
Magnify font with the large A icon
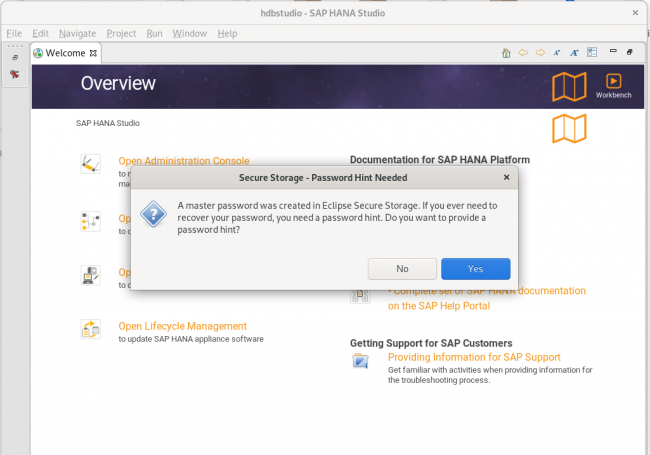pos(574,53)
